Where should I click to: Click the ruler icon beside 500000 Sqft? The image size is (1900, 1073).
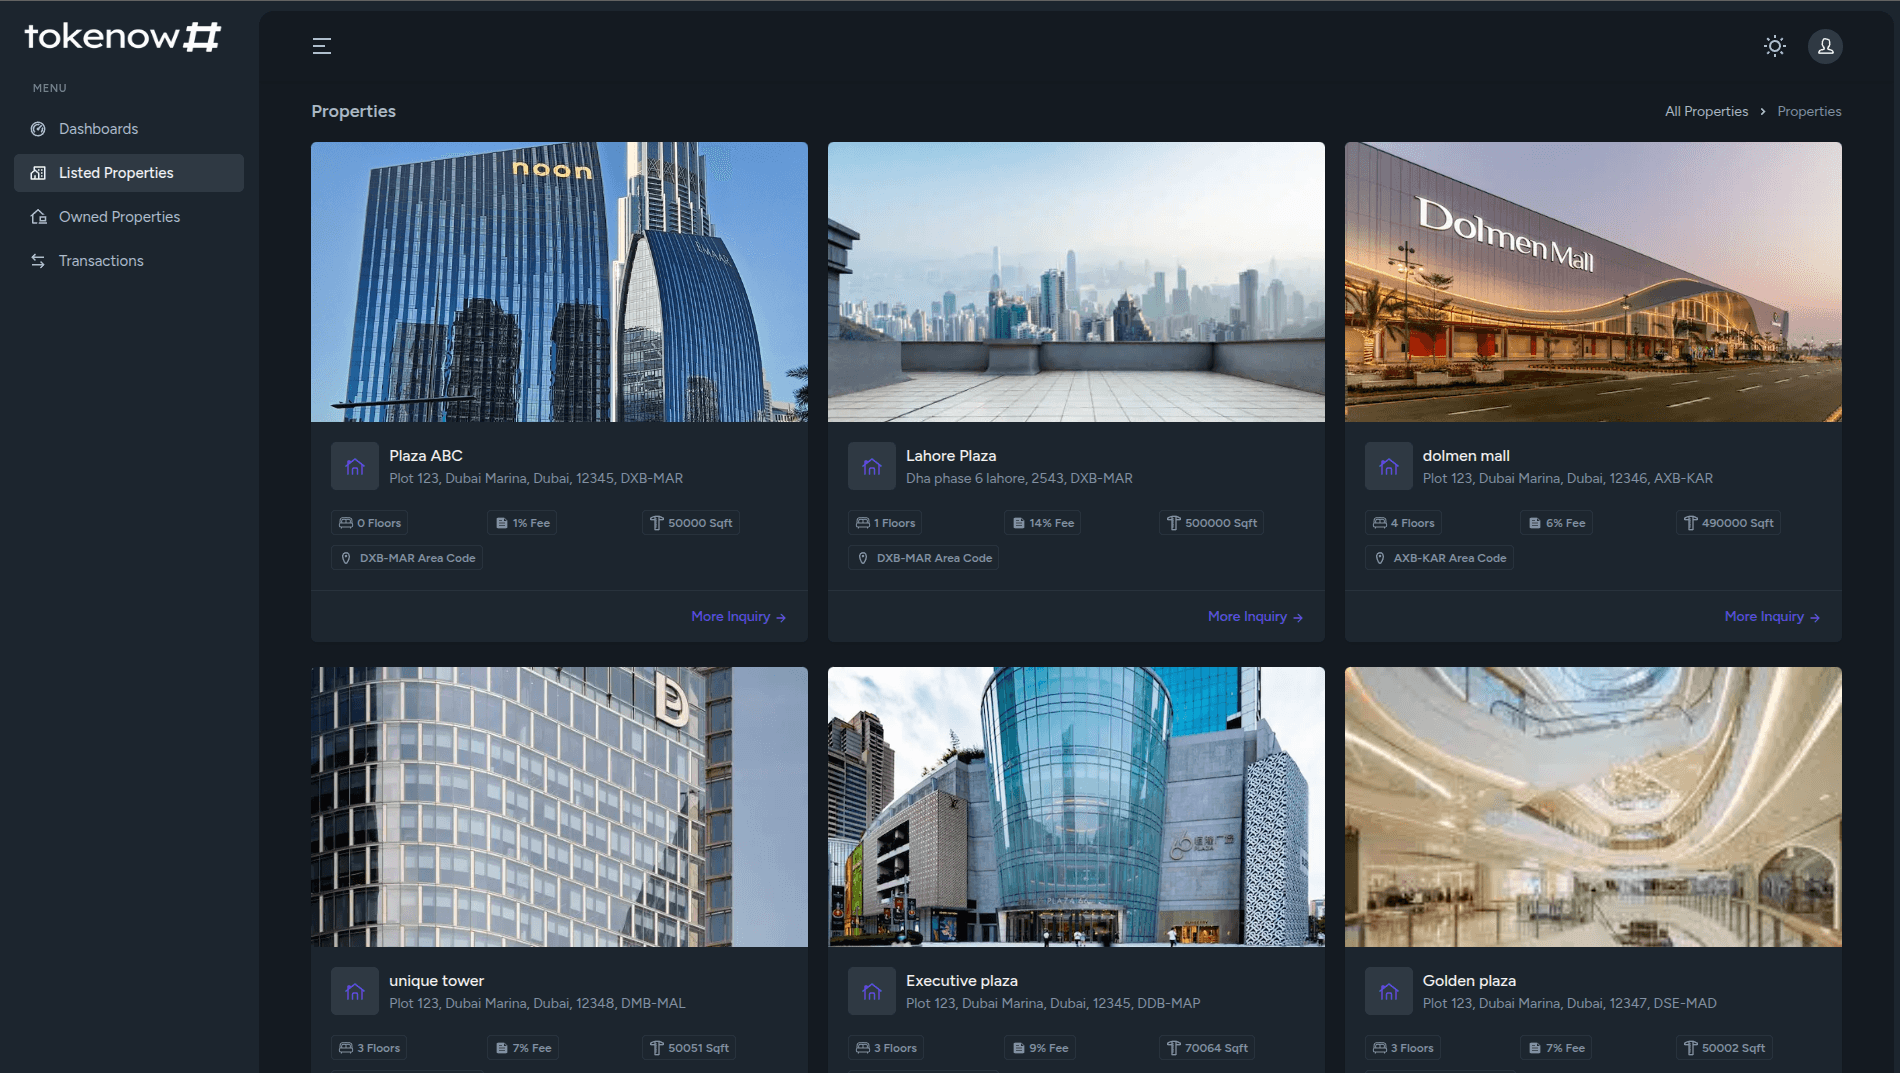coord(1173,522)
